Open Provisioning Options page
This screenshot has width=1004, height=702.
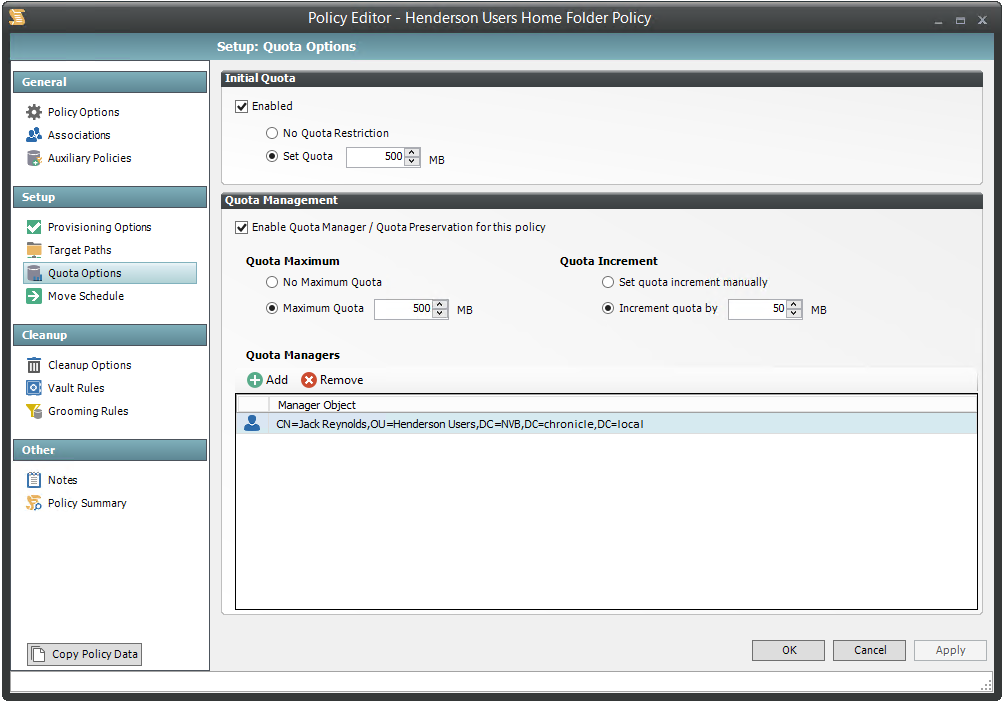(99, 227)
